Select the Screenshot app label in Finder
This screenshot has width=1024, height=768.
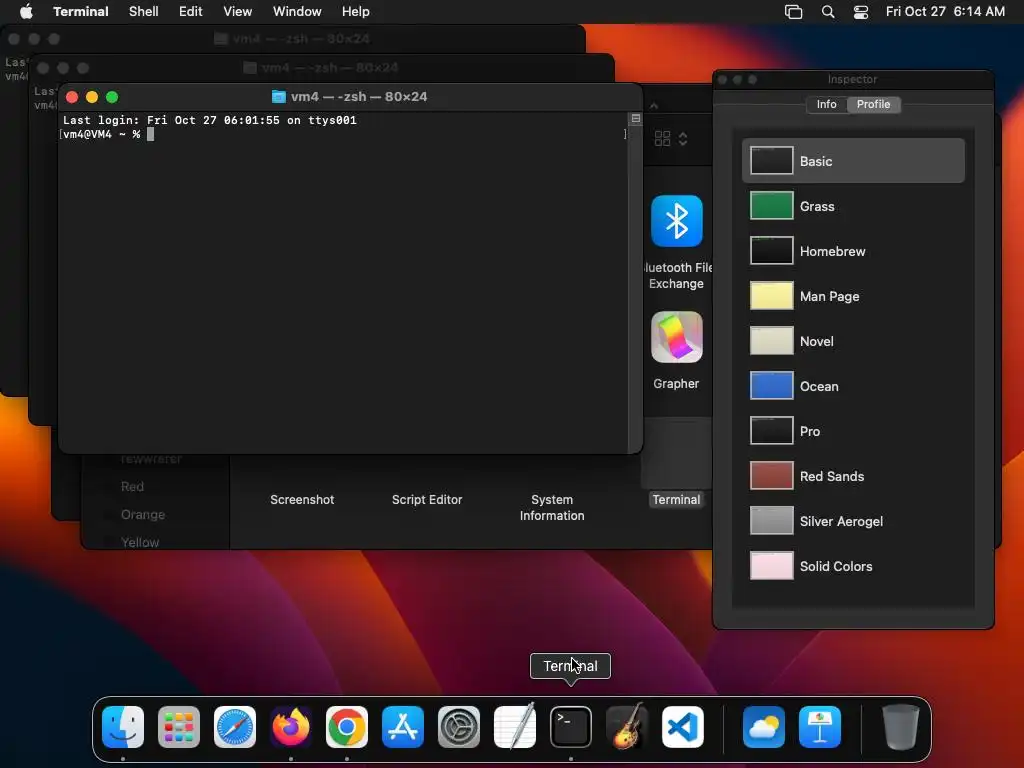point(302,500)
